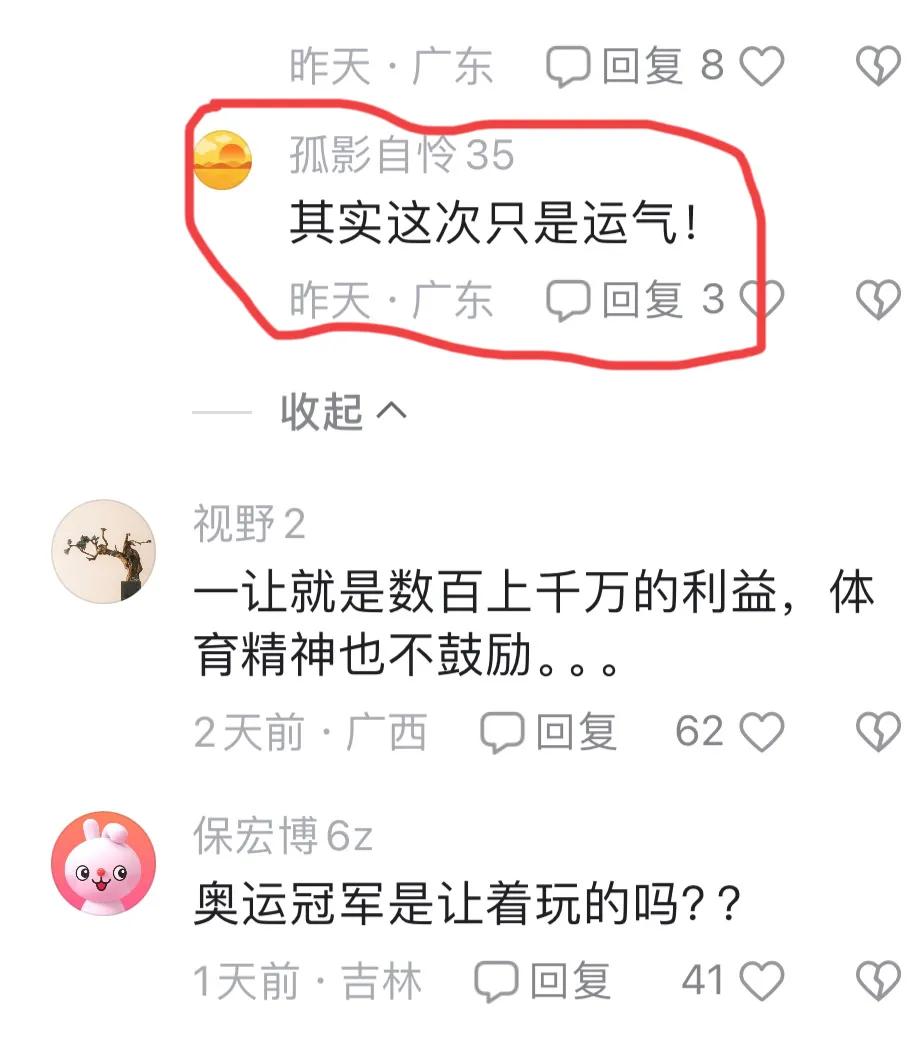Like the 孤影自怜35 comment with heart
This screenshot has height=1039, width=909.
click(761, 299)
